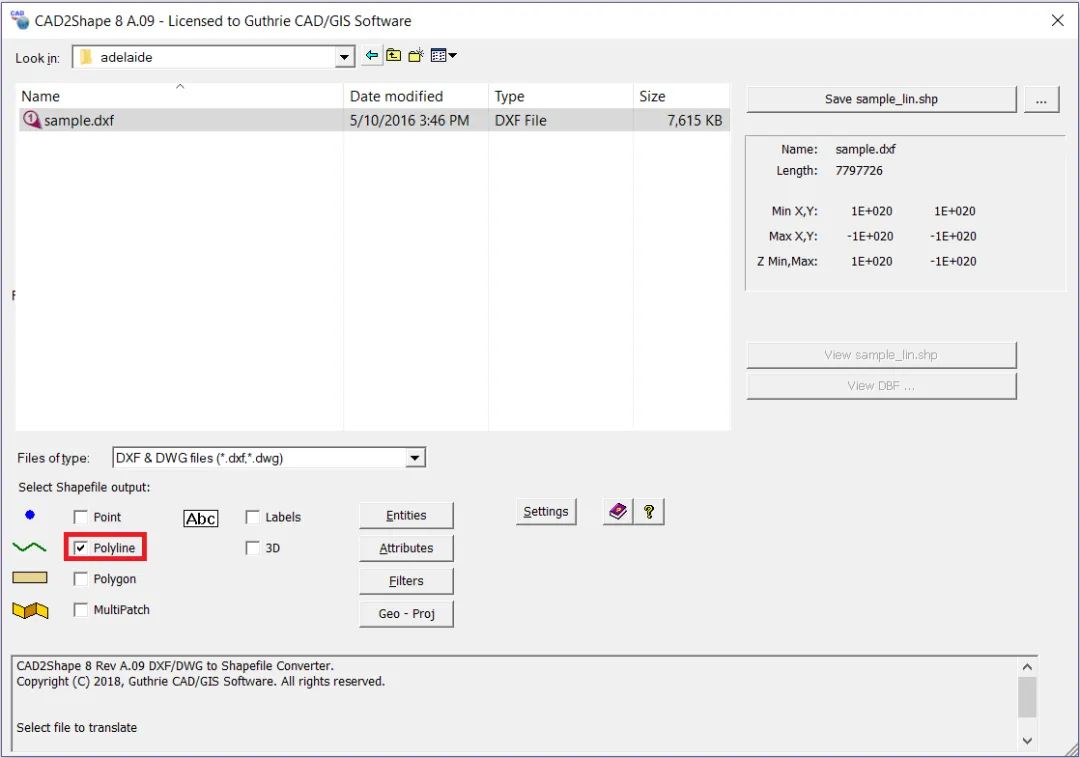Click the 7,615 KB size cell

[x=694, y=120]
